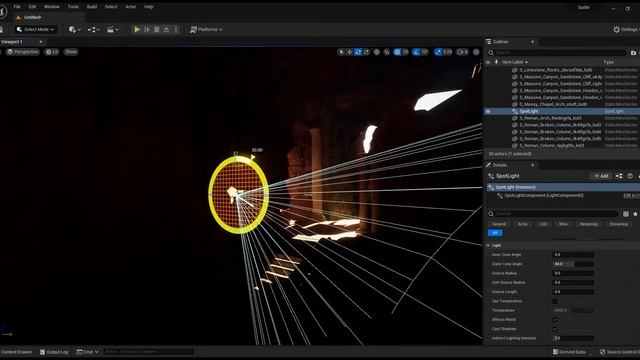This screenshot has height=360, width=640.
Task: Select the General details filter
Action: (499, 224)
